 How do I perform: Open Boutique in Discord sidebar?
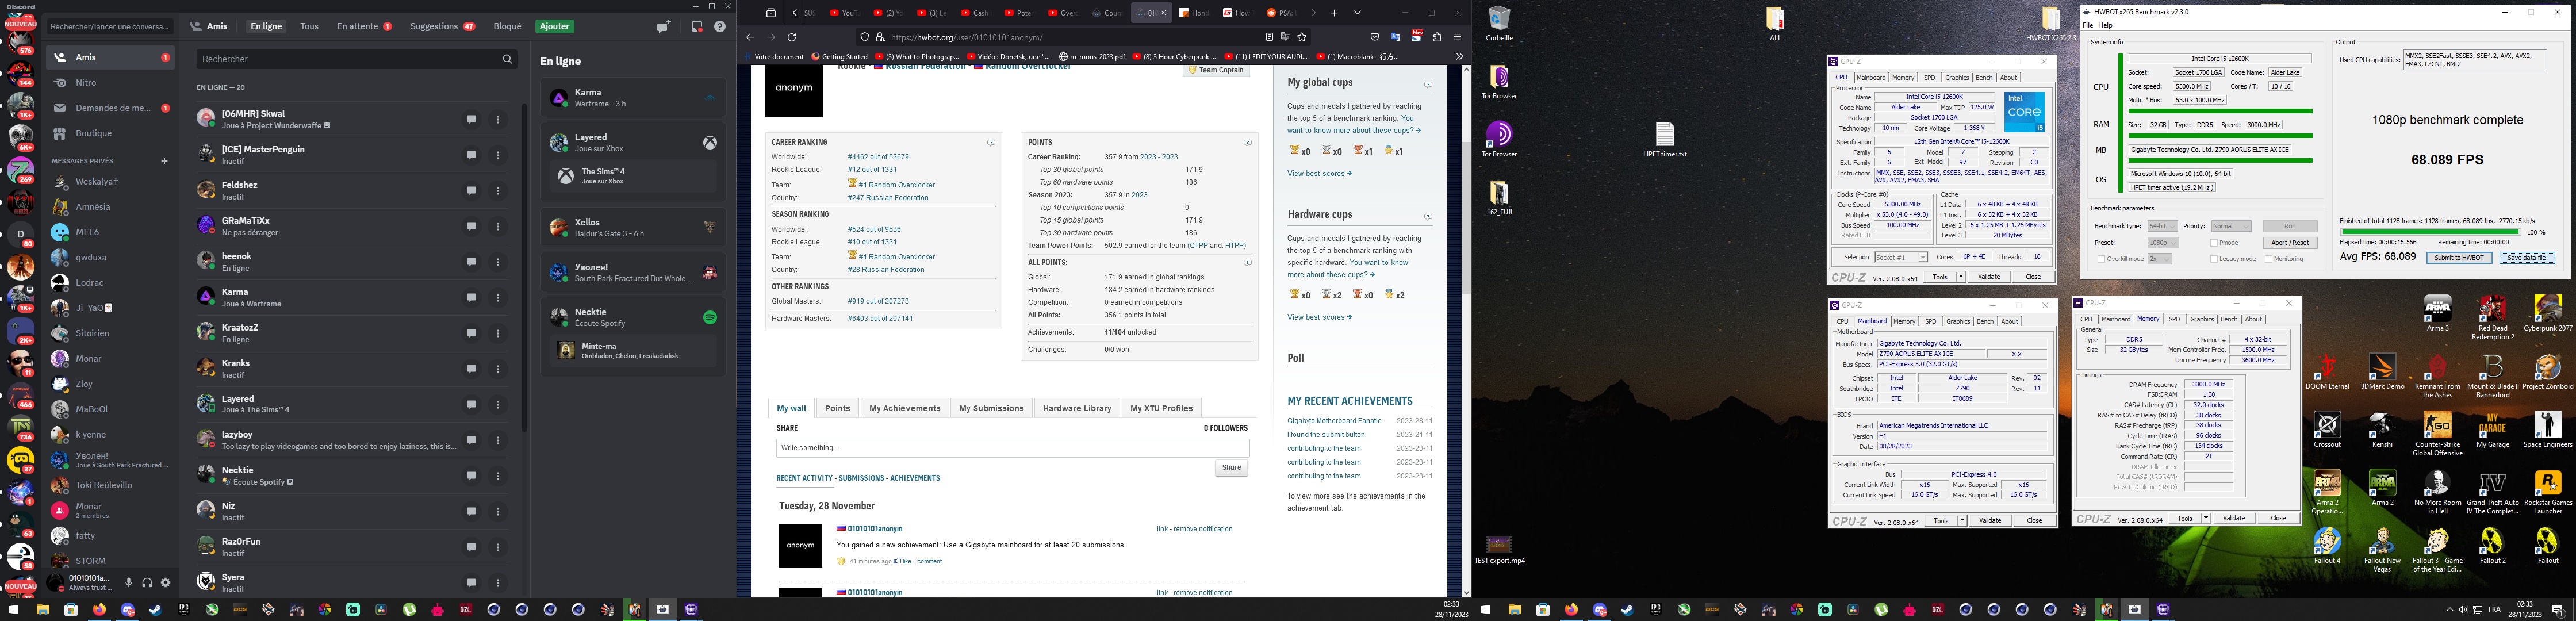click(110, 133)
